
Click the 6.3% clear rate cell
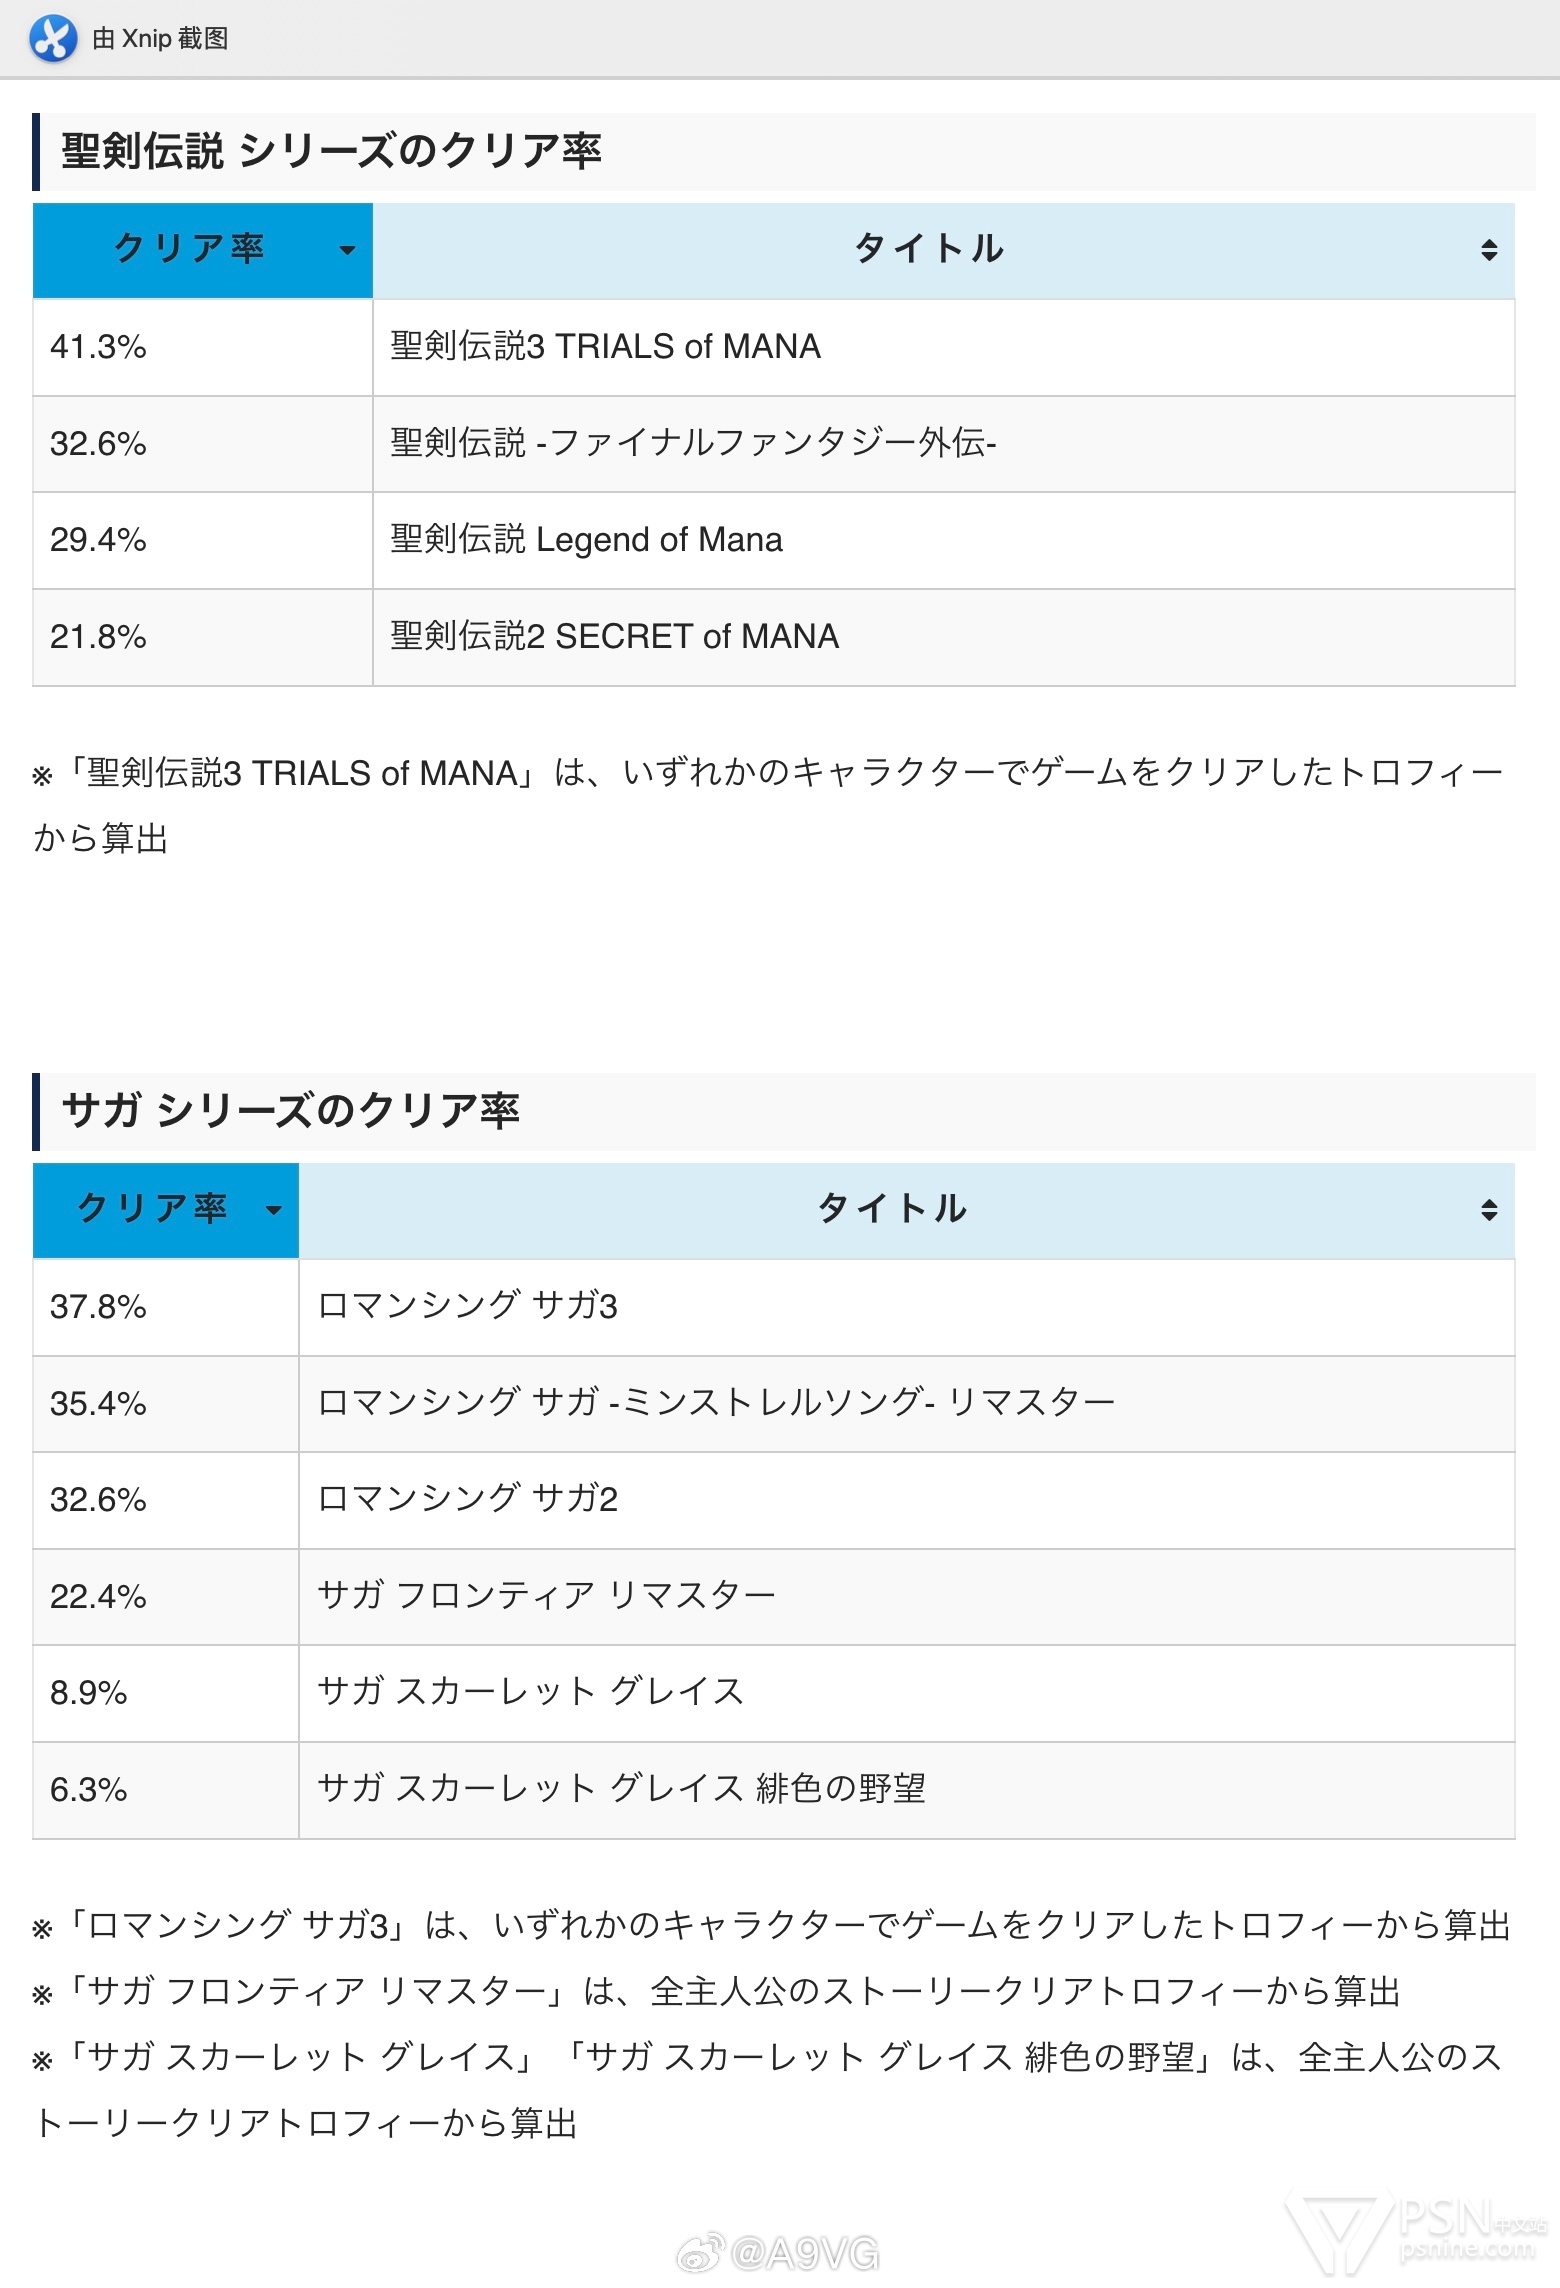tap(165, 1789)
